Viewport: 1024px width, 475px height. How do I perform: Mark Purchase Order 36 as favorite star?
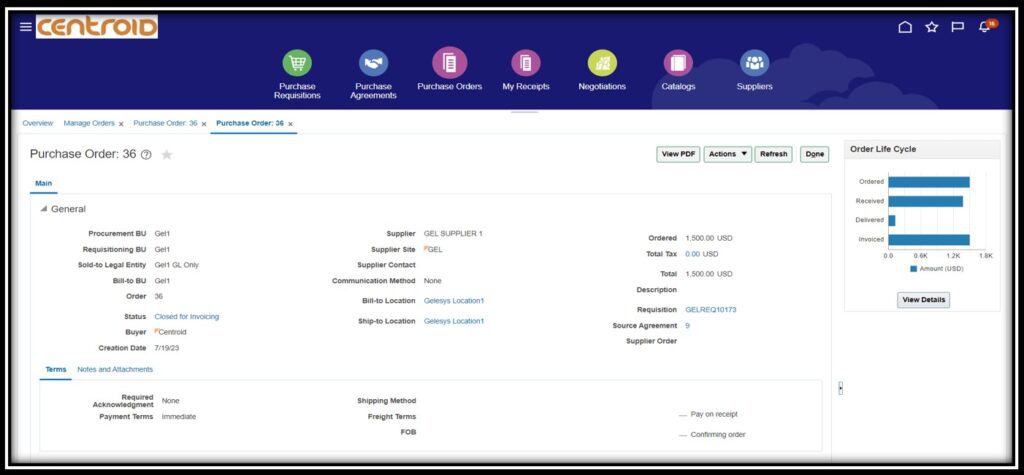pyautogui.click(x=167, y=155)
